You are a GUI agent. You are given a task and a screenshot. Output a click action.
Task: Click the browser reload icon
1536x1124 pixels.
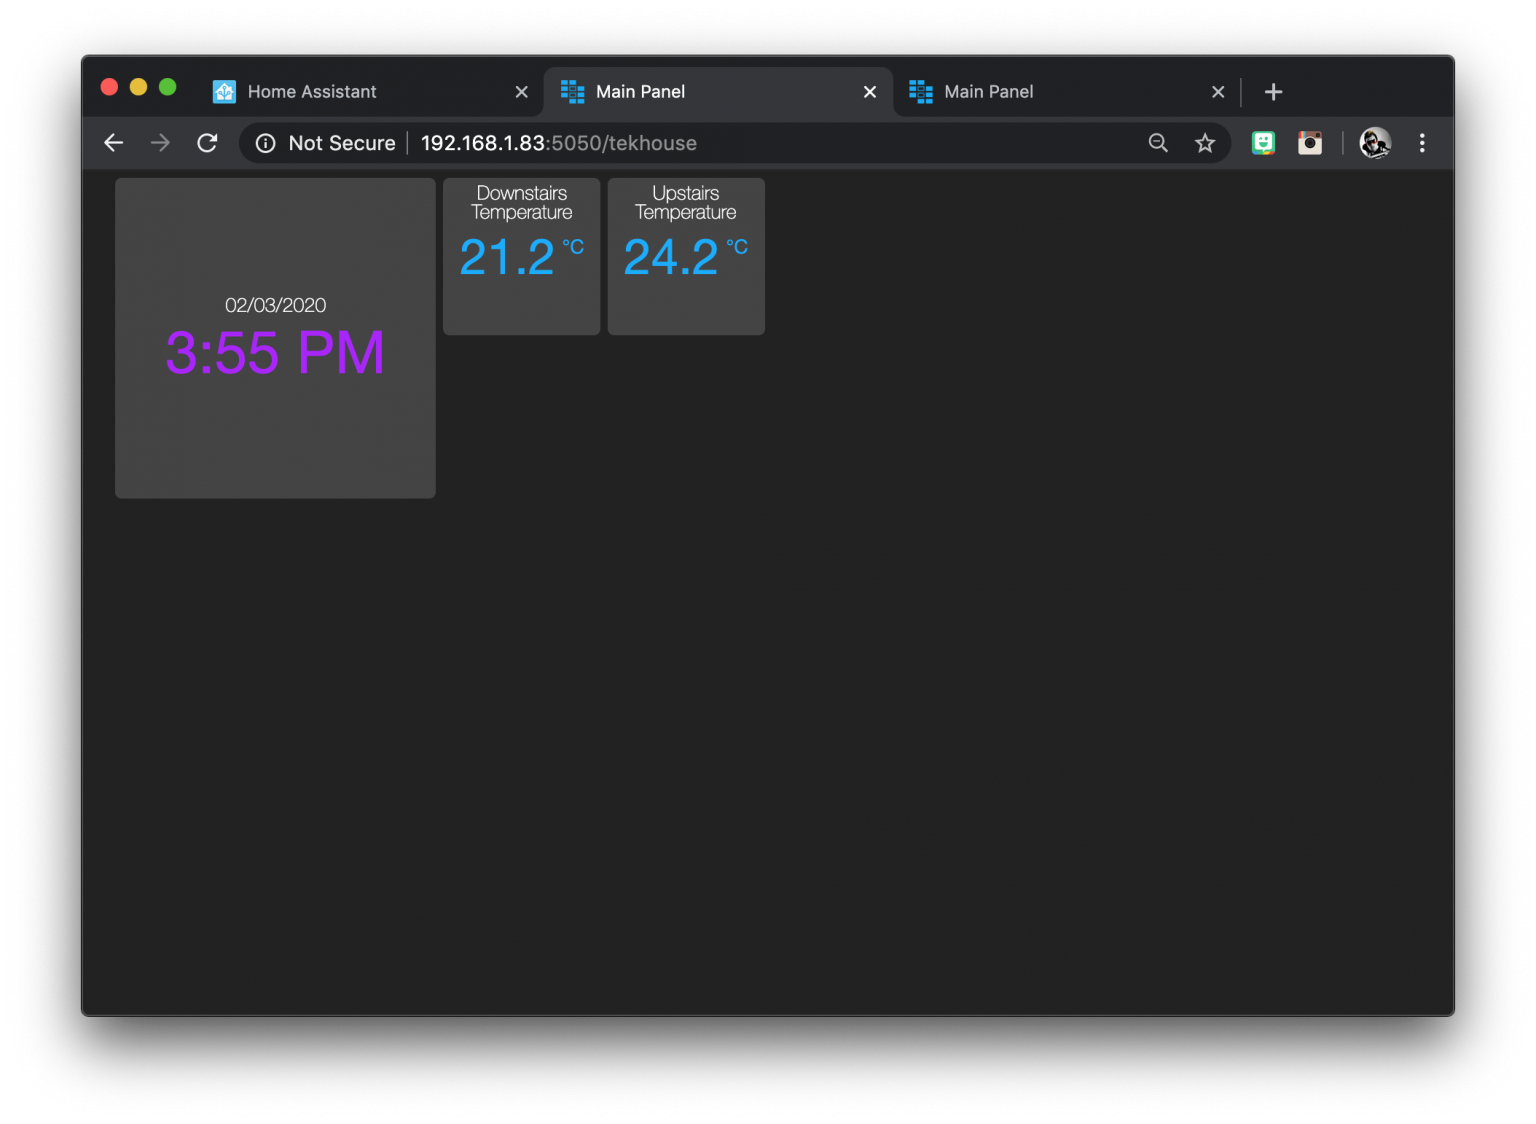[207, 142]
